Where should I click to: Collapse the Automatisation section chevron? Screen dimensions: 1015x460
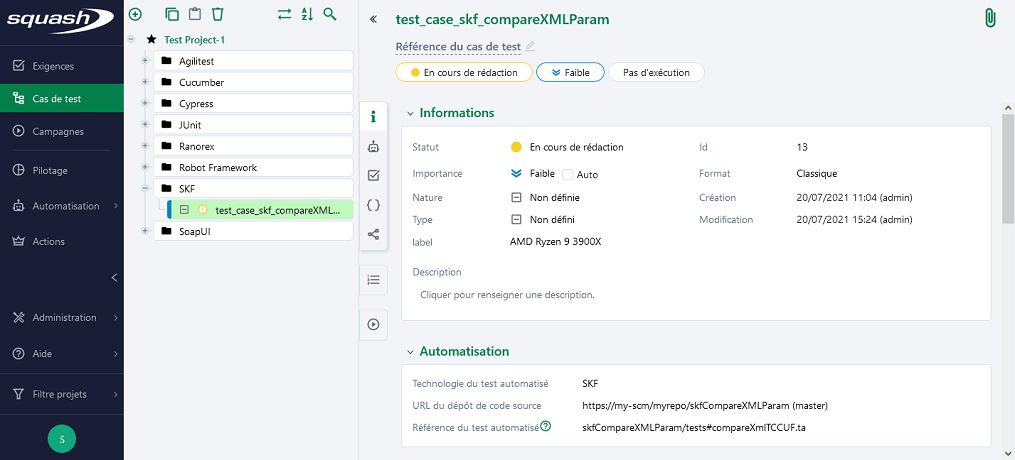(x=410, y=352)
